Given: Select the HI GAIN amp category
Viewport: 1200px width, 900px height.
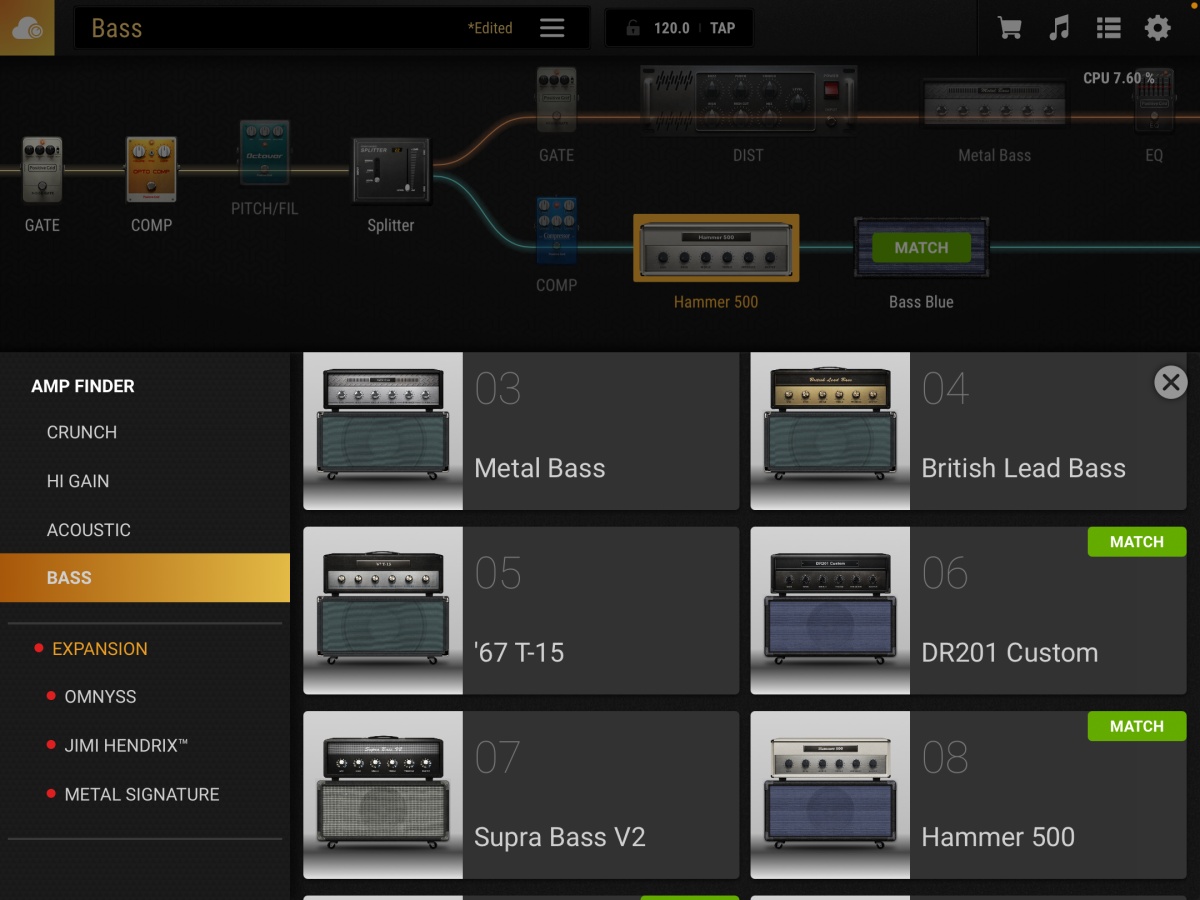Looking at the screenshot, I should tap(78, 481).
